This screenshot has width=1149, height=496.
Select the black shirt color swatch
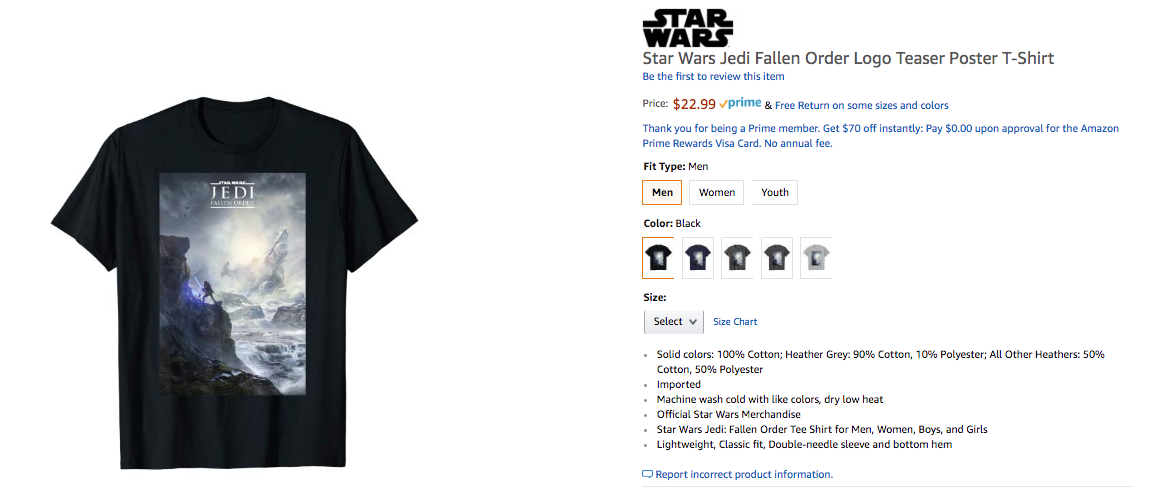coord(658,258)
